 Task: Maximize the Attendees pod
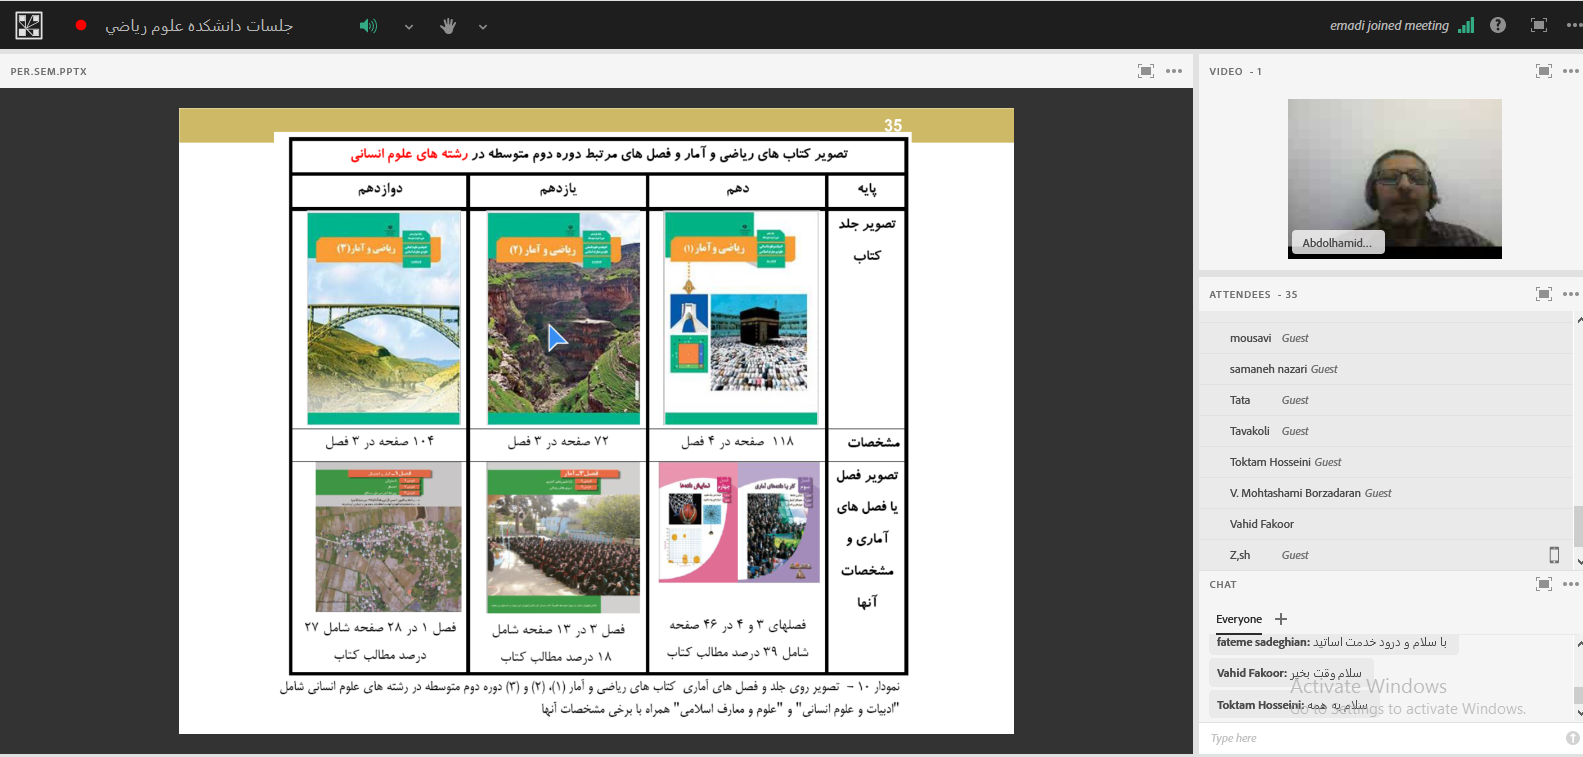tap(1544, 294)
